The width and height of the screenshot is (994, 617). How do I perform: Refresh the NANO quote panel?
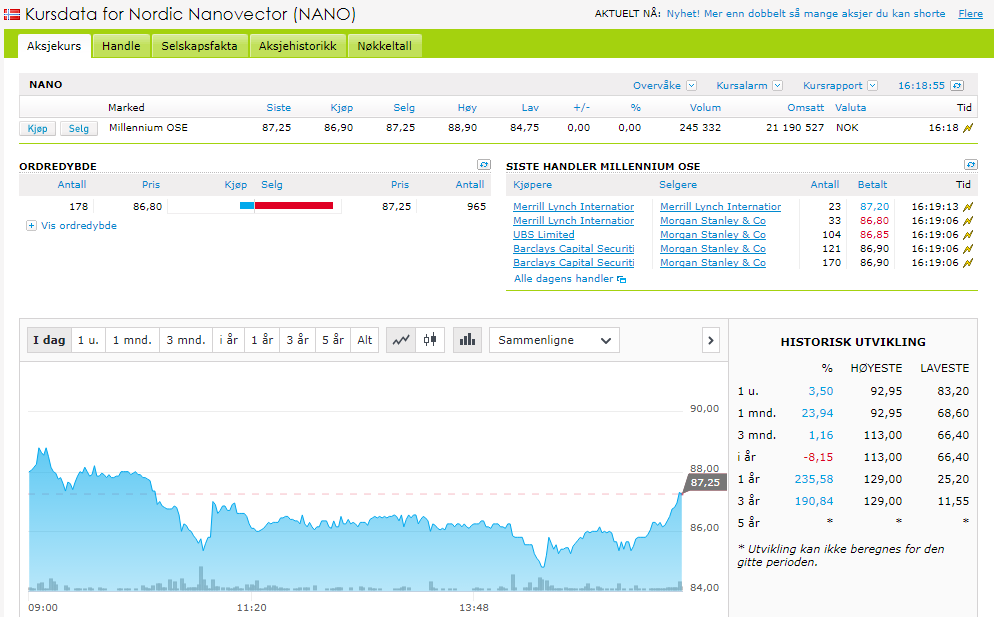click(x=957, y=86)
